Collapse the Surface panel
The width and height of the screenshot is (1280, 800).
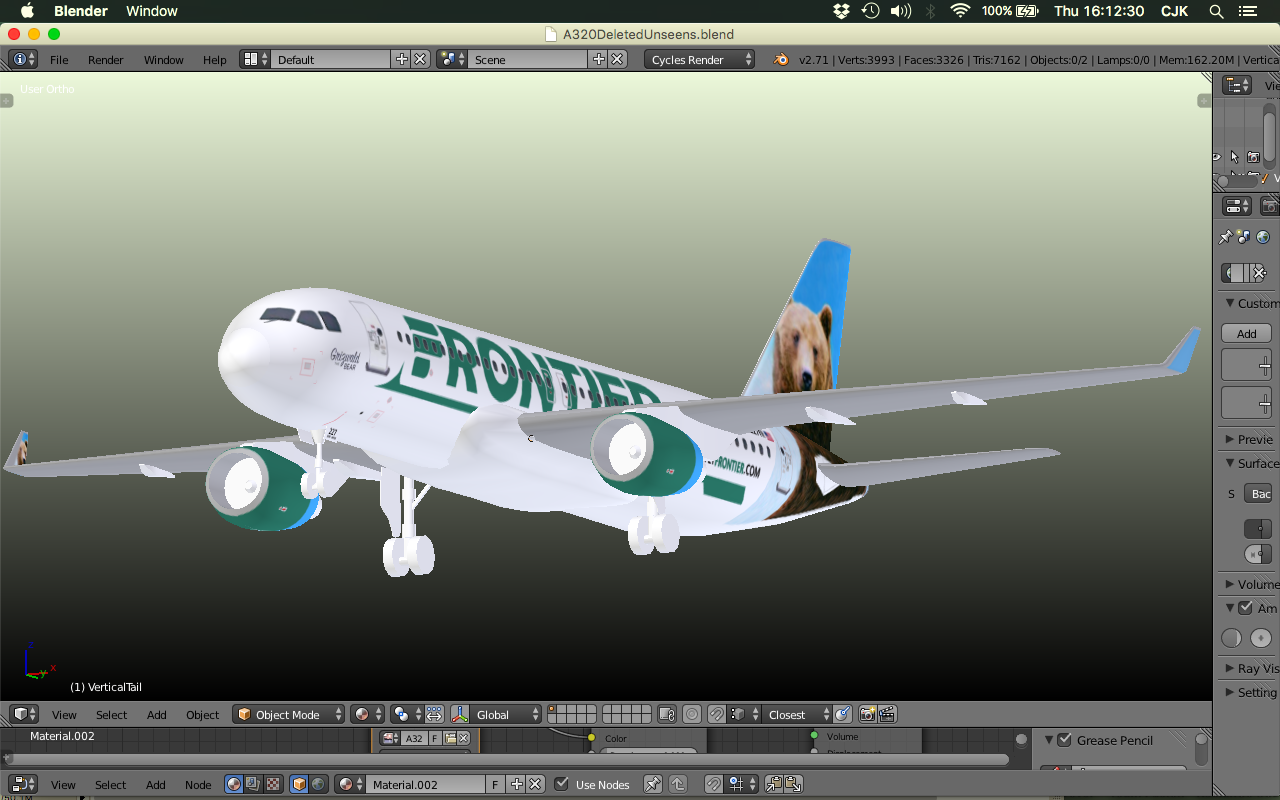click(x=1230, y=463)
